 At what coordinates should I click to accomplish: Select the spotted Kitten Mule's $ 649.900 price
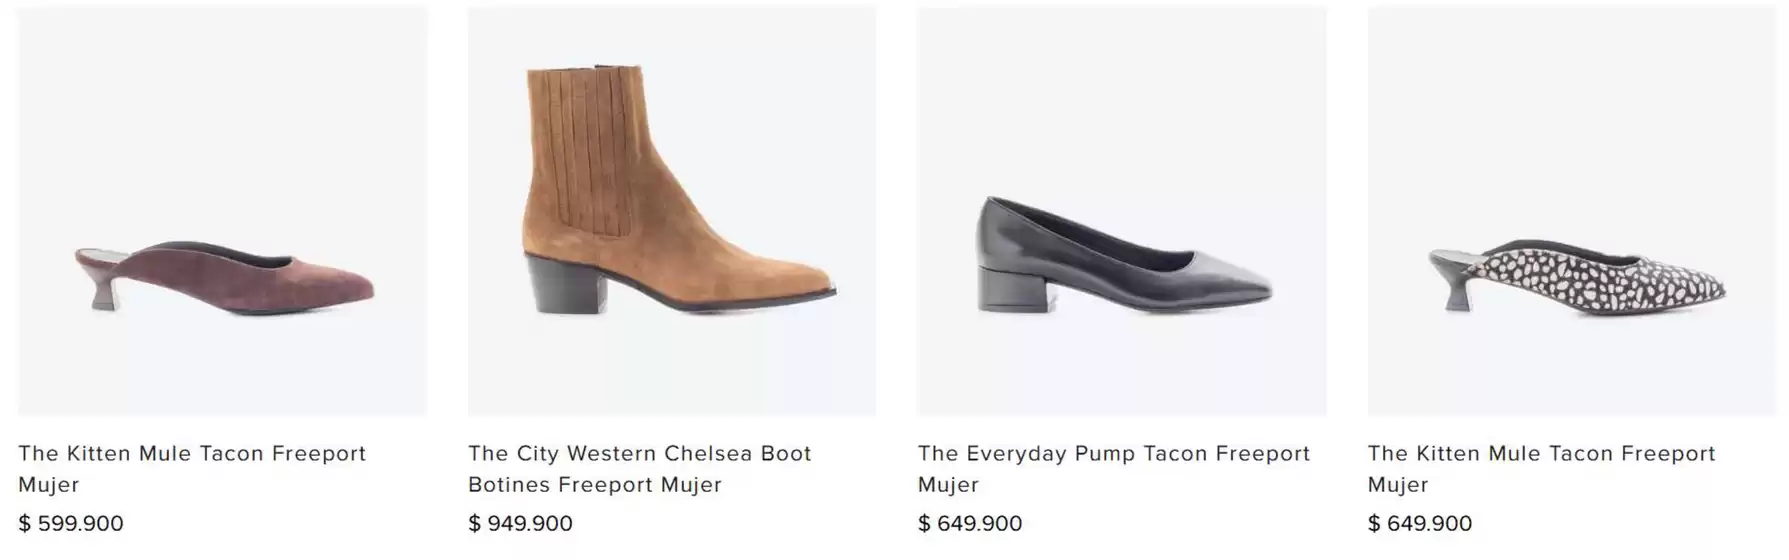click(x=1420, y=523)
